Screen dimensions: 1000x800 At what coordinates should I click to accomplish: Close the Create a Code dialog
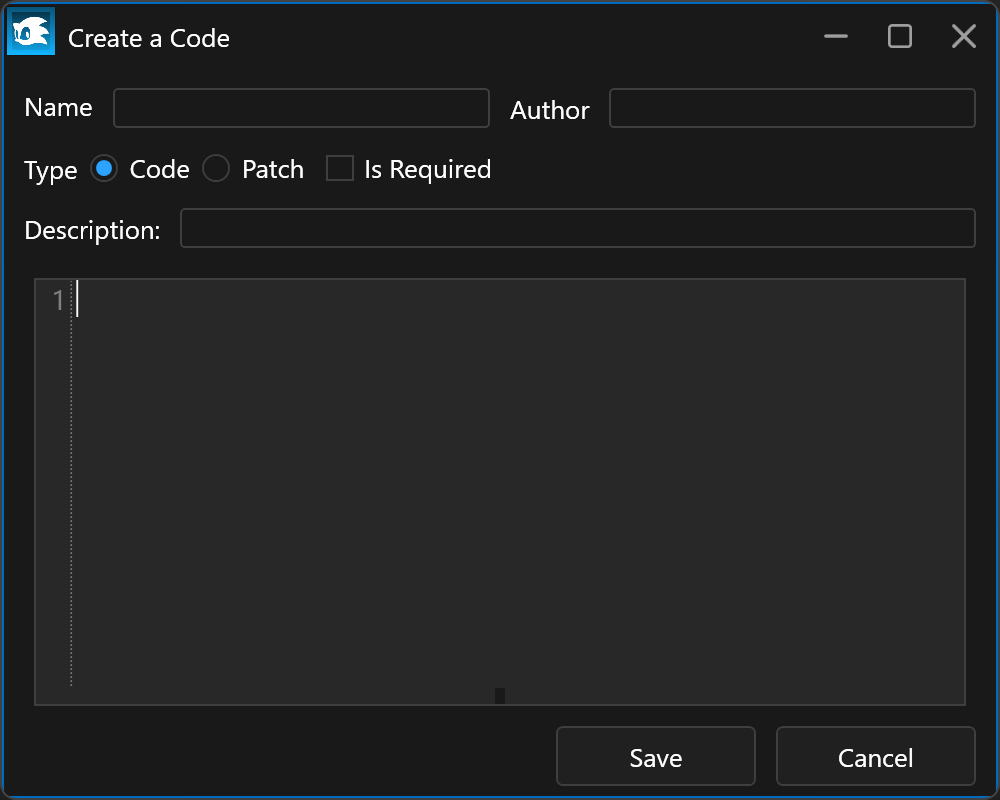tap(963, 37)
